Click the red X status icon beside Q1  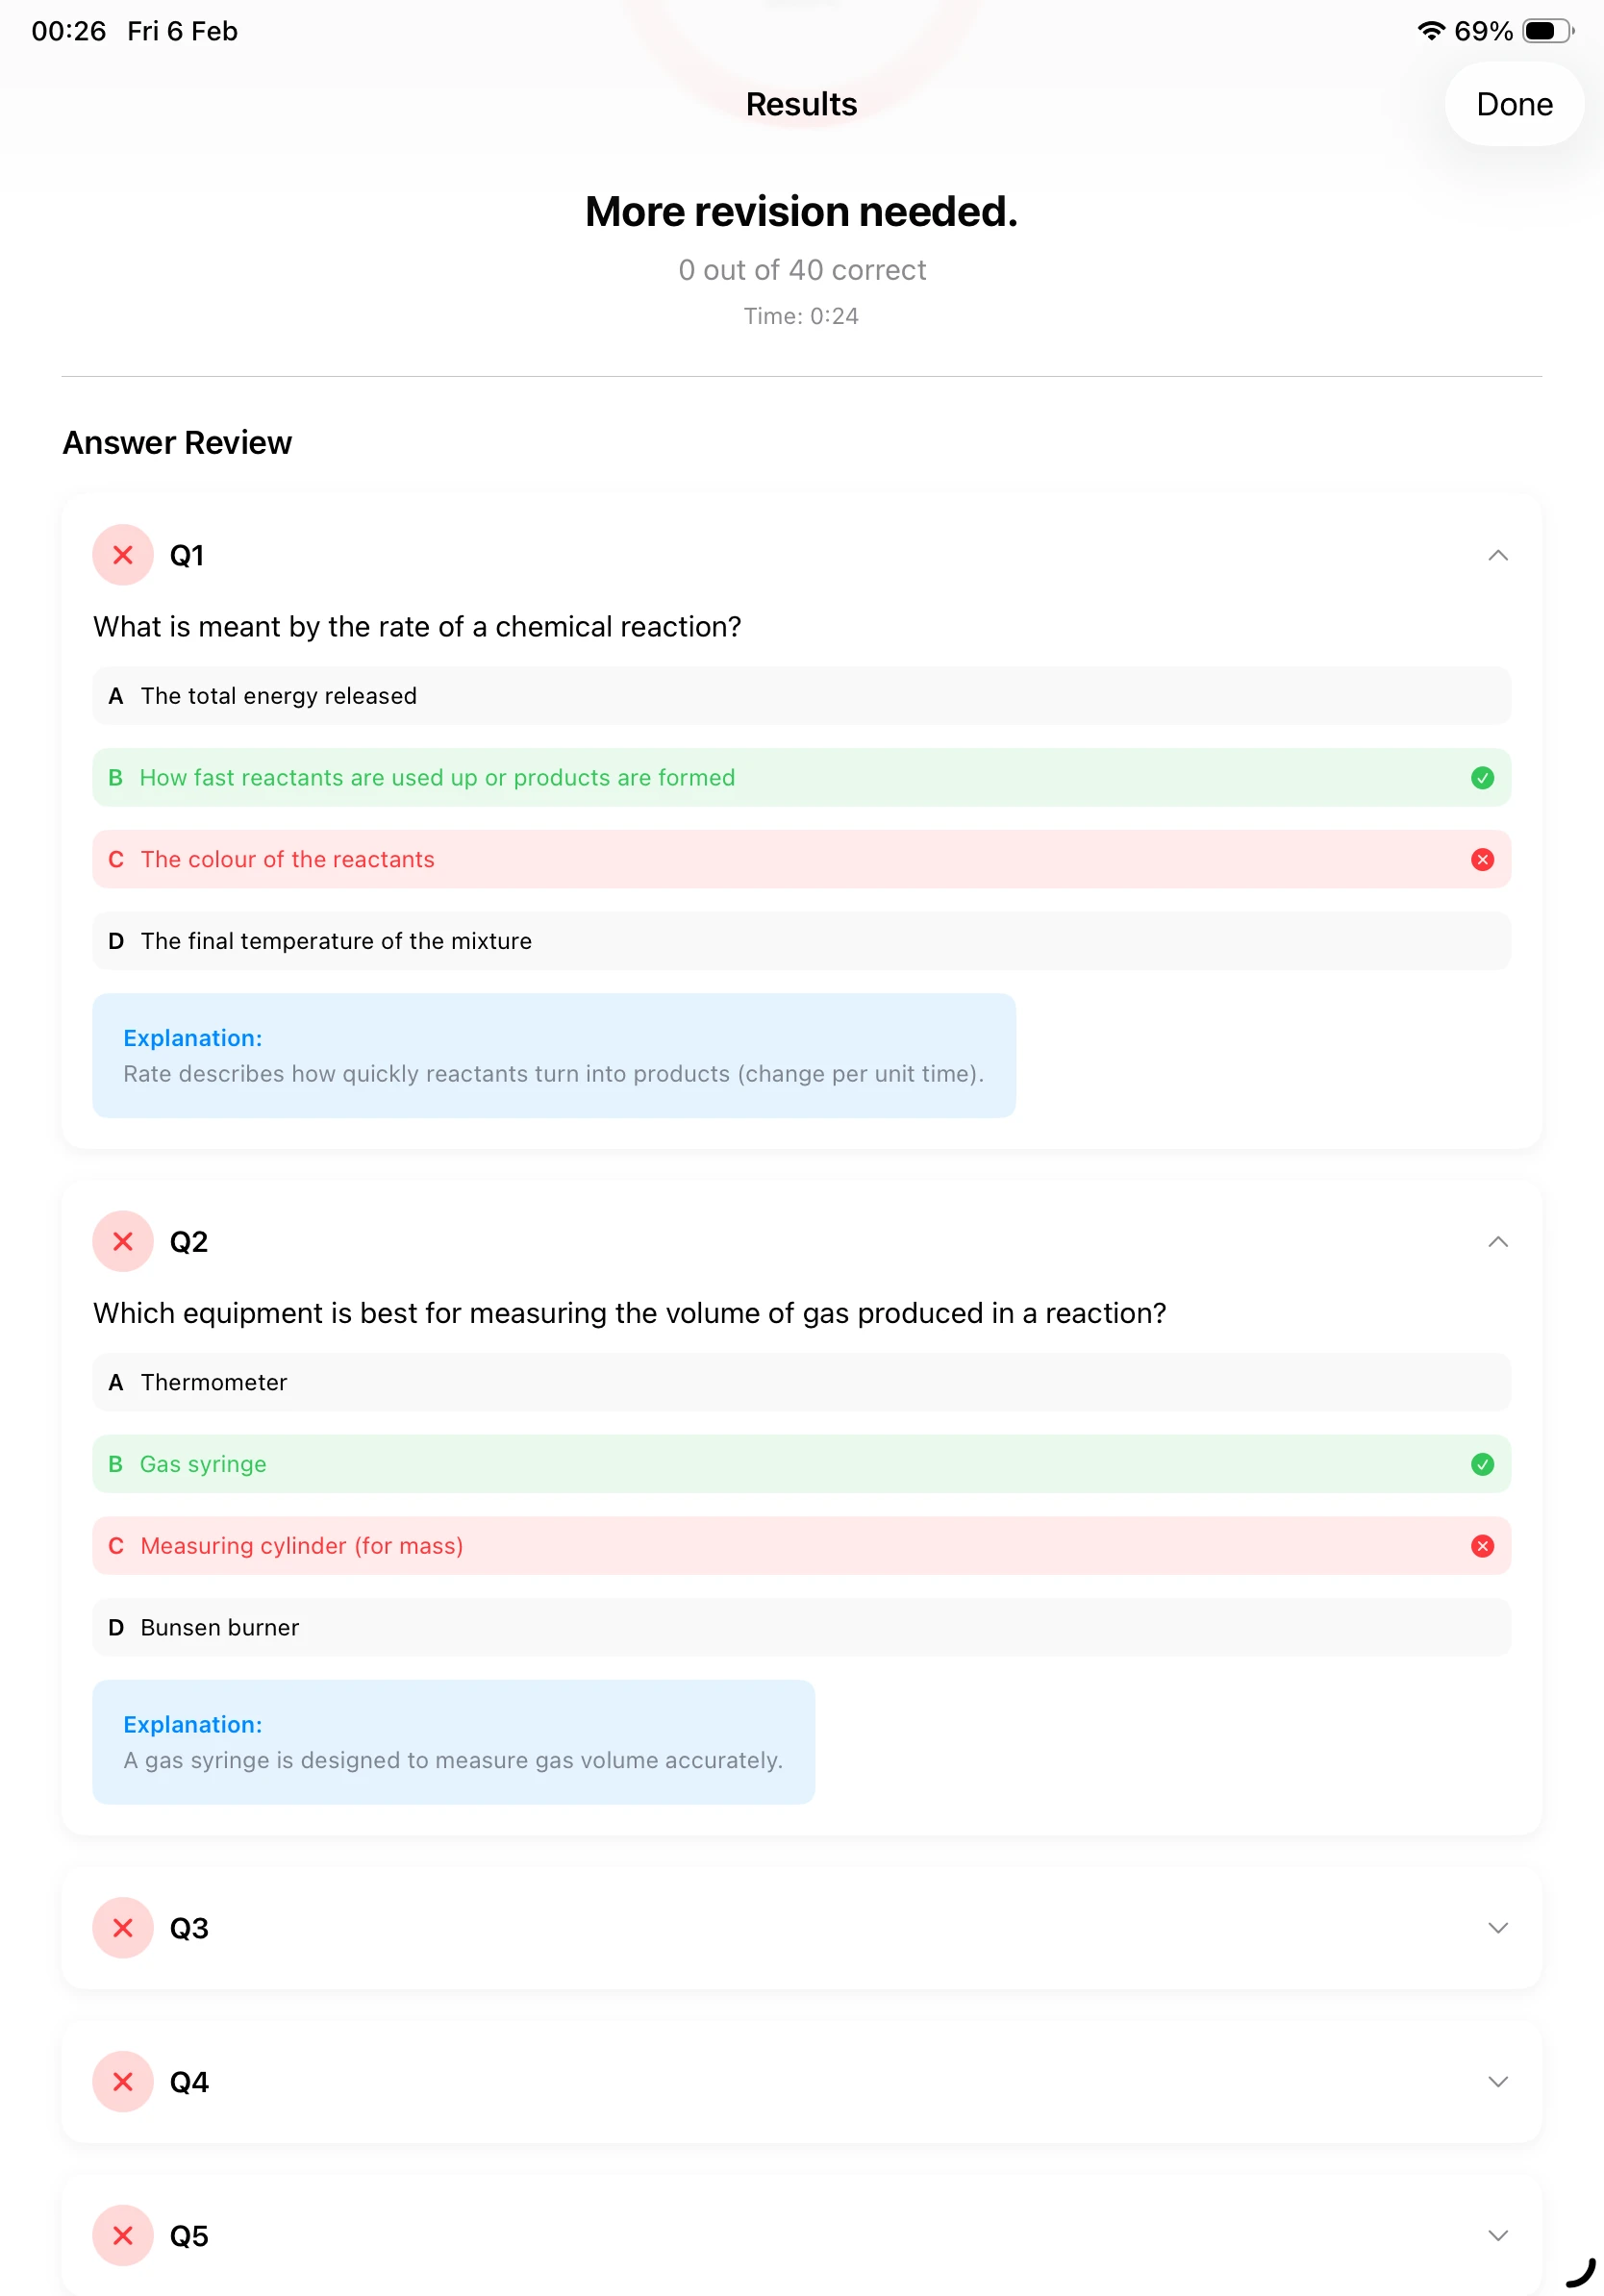(122, 556)
